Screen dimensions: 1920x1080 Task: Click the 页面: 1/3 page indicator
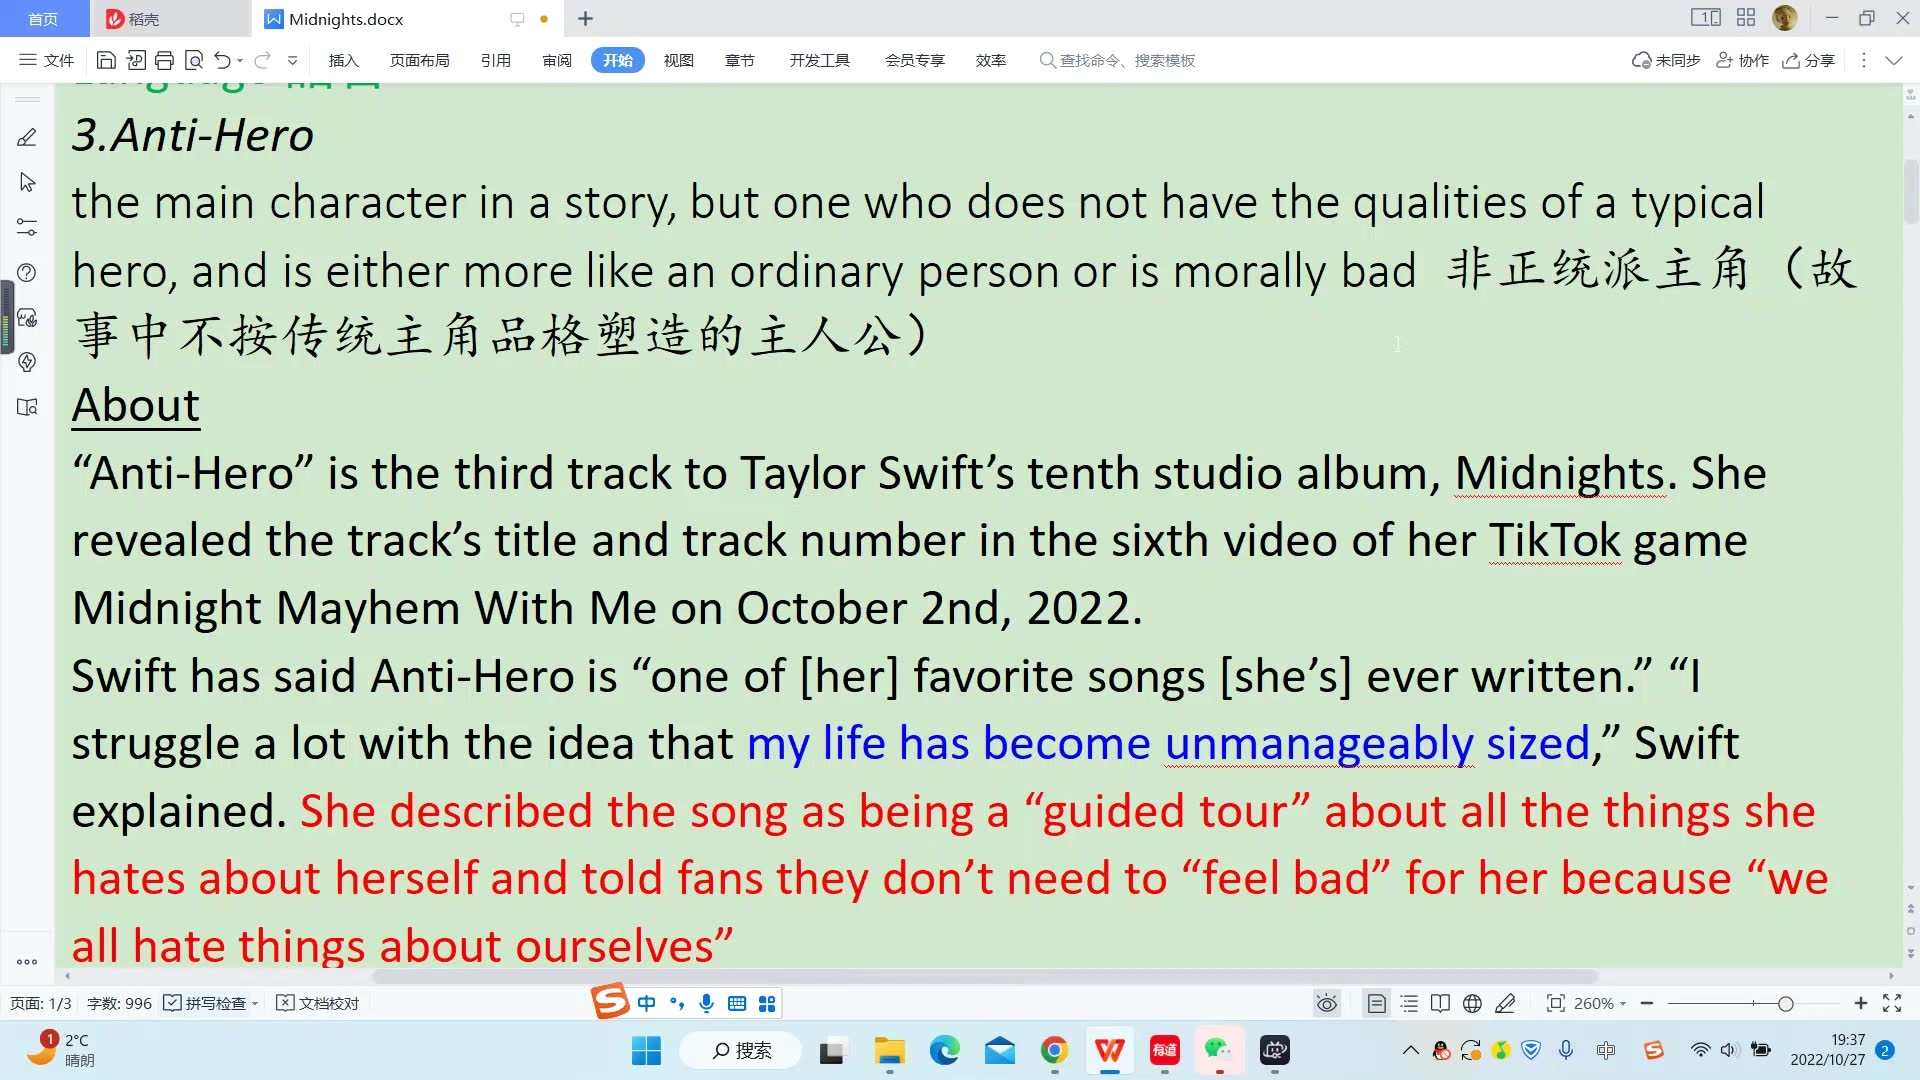tap(41, 1003)
